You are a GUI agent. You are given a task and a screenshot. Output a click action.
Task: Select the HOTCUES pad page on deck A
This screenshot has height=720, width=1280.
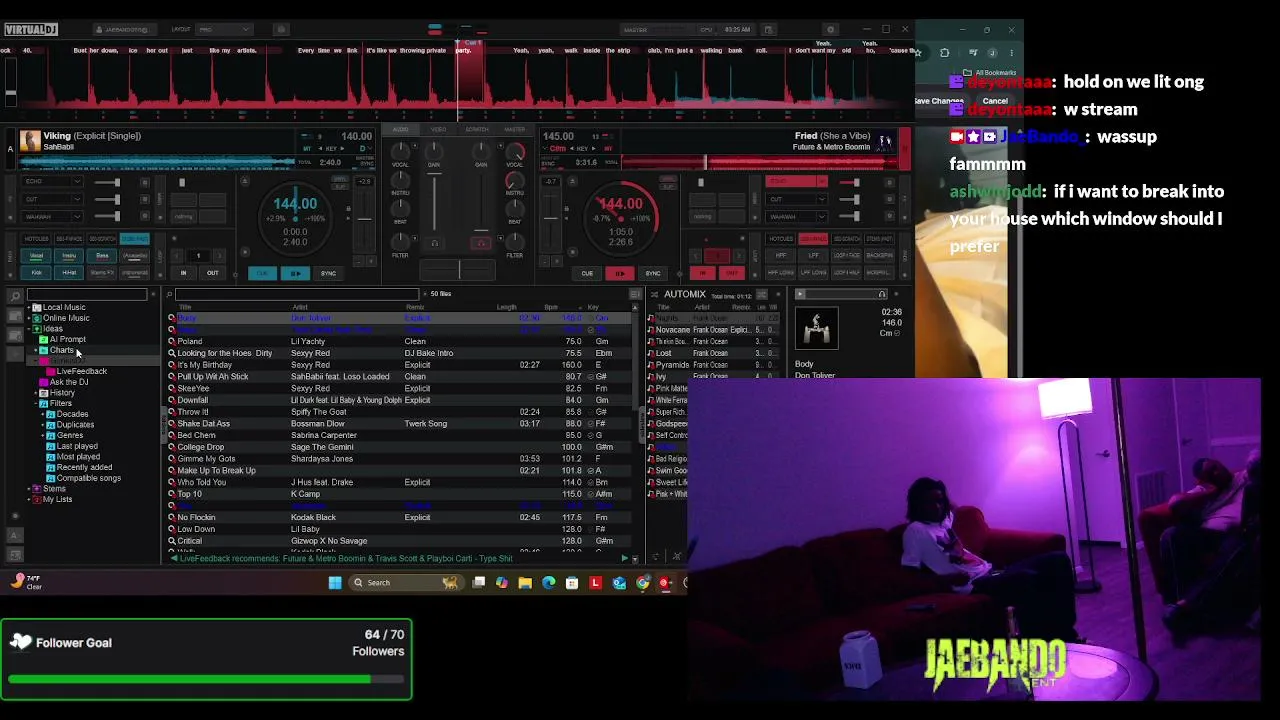36,239
